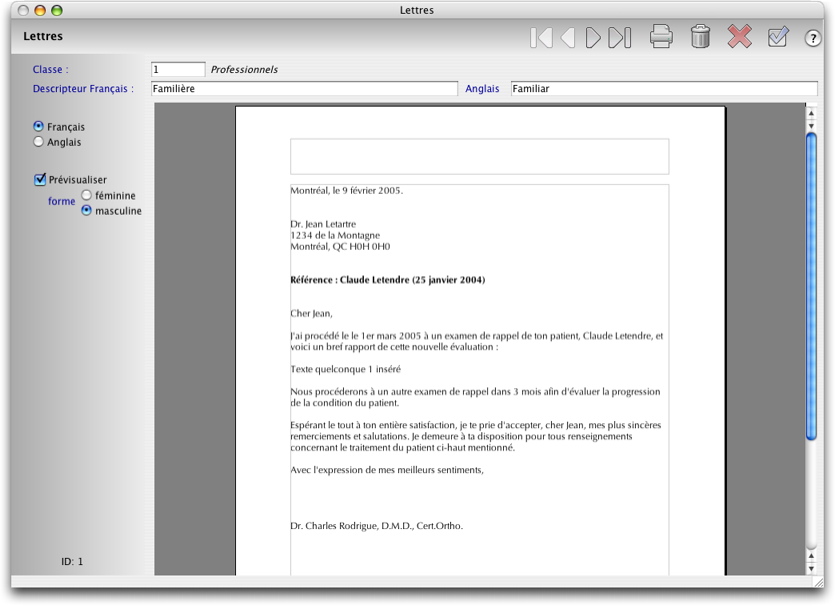
Task: Click the top scroll up arrow
Action: tap(811, 113)
